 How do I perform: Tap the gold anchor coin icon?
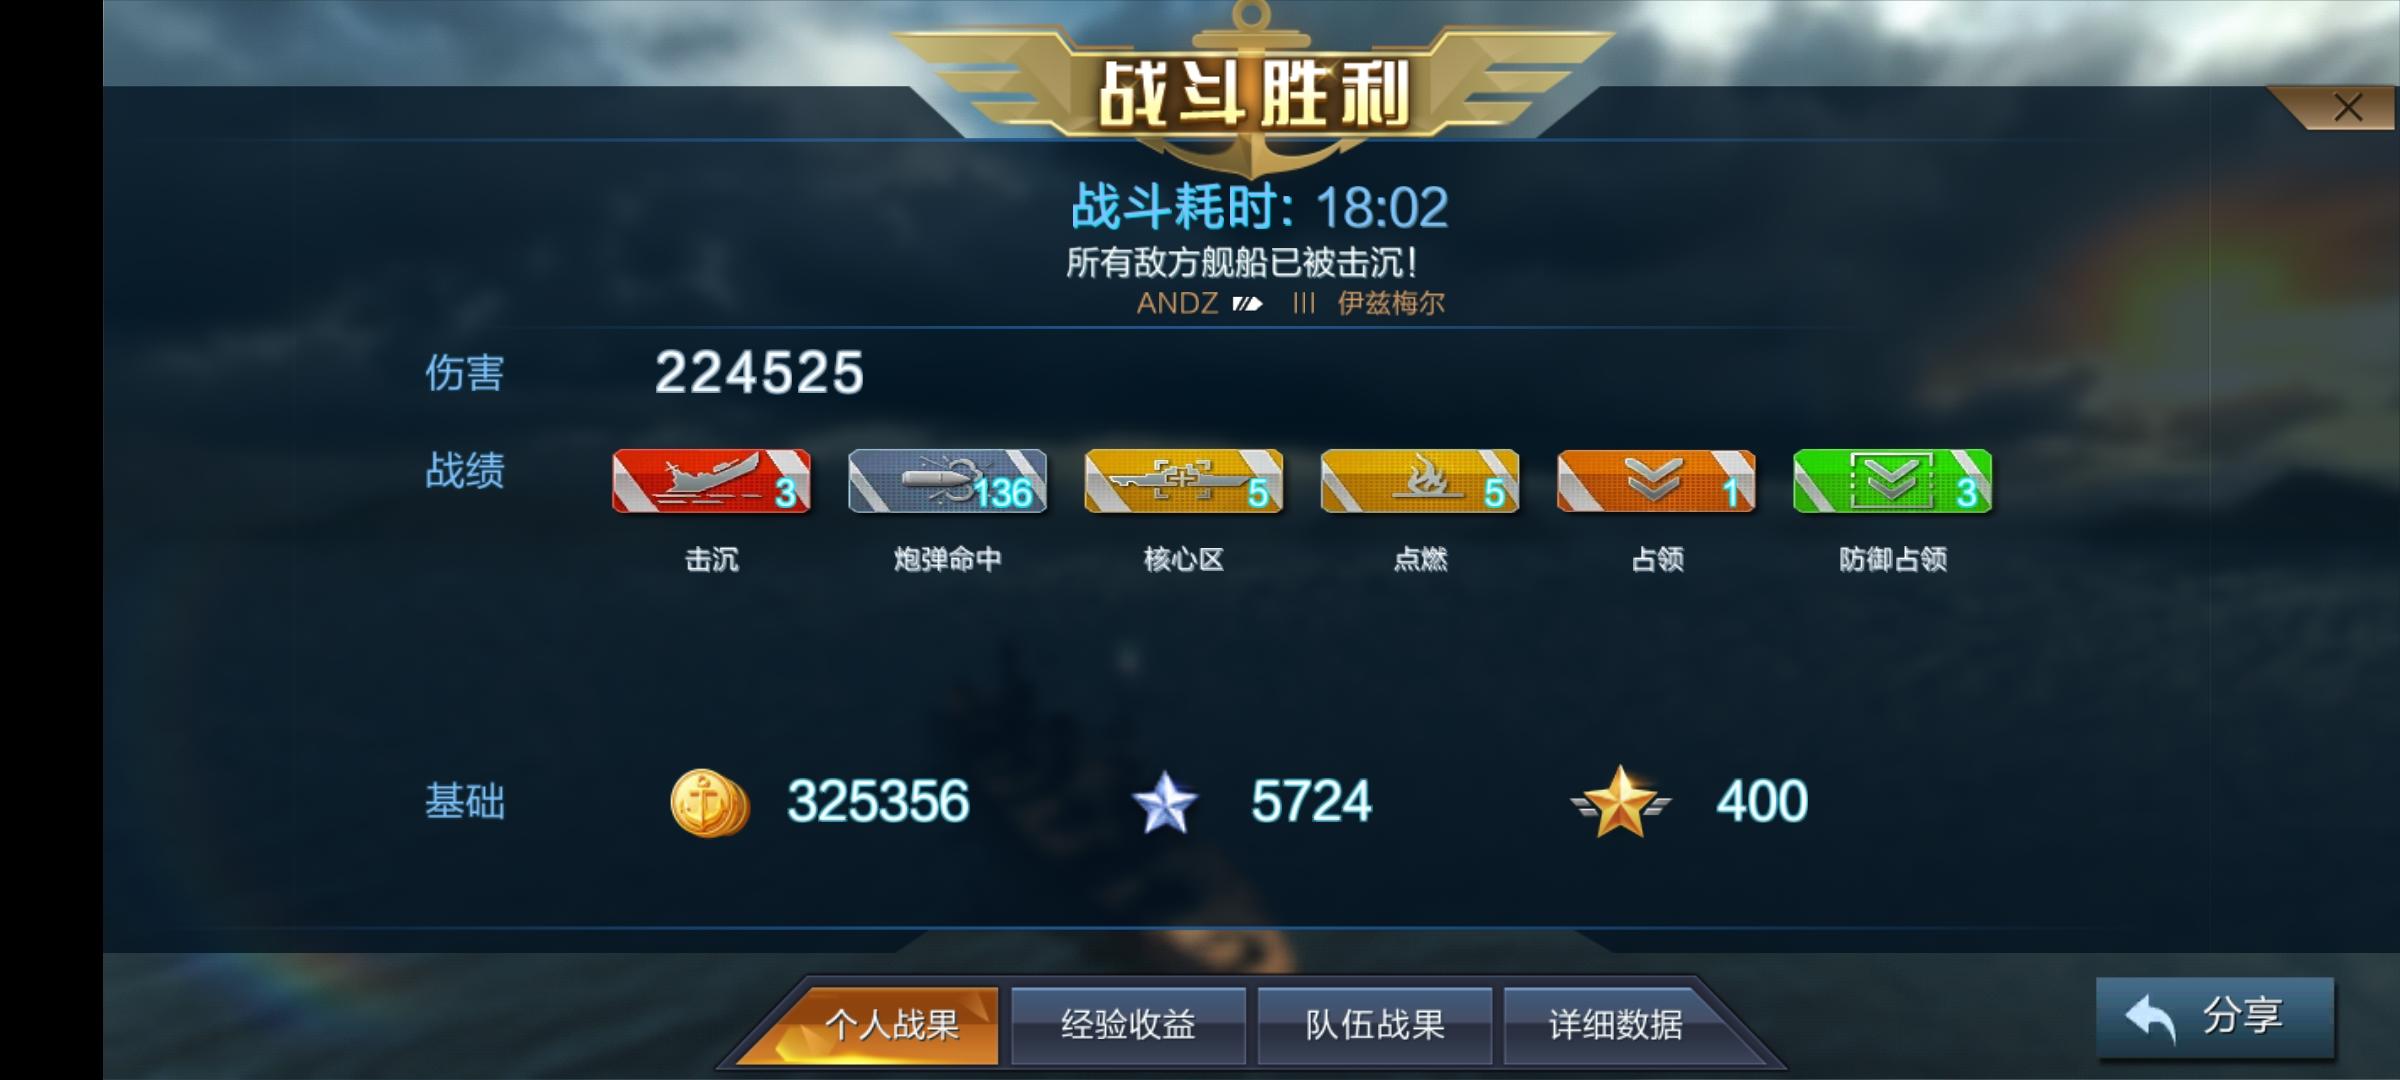click(709, 802)
